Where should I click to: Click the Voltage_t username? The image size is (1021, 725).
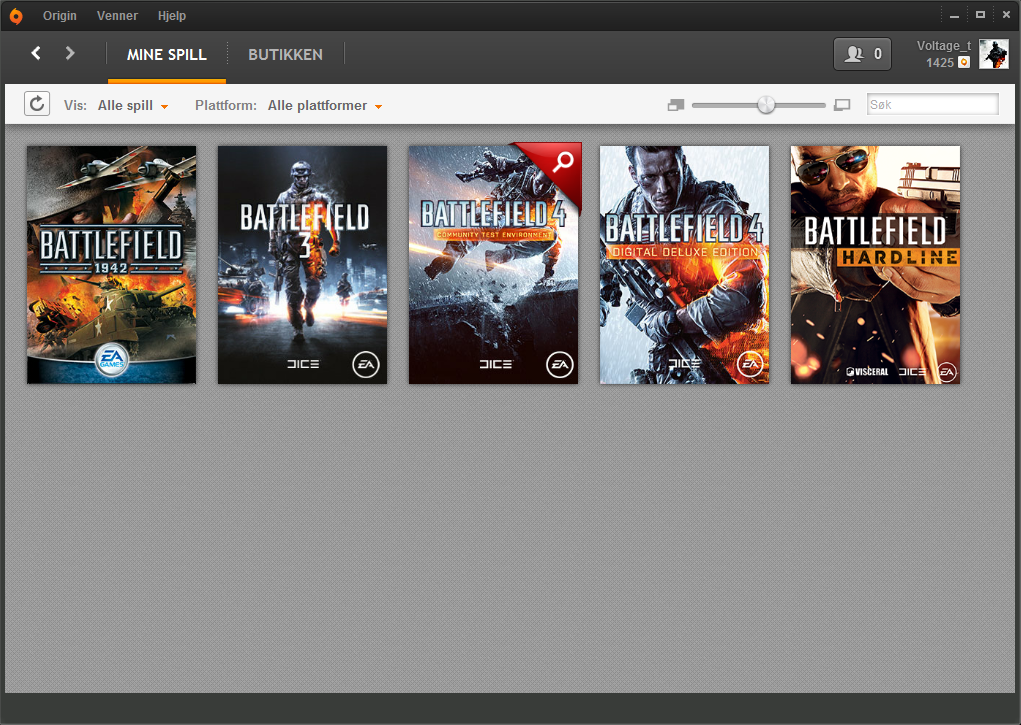[x=944, y=46]
